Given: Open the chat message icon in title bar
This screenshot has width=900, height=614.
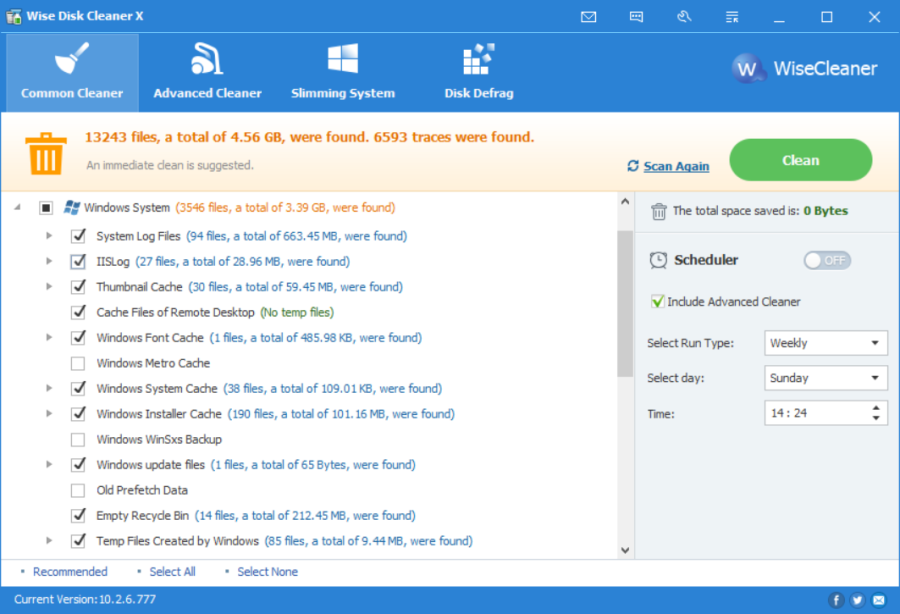Looking at the screenshot, I should [x=636, y=17].
